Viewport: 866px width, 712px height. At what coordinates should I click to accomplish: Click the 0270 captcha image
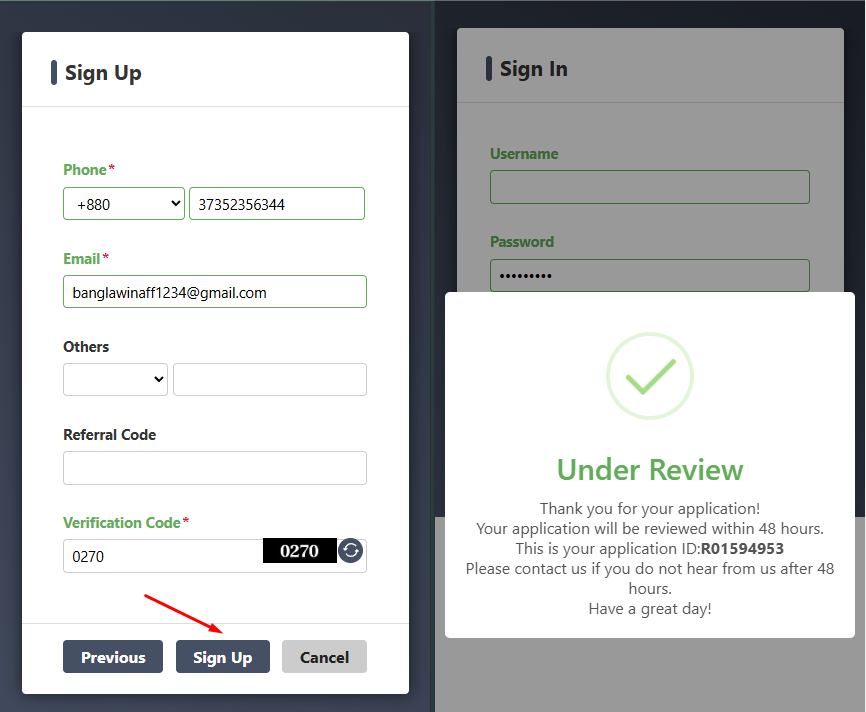click(300, 551)
